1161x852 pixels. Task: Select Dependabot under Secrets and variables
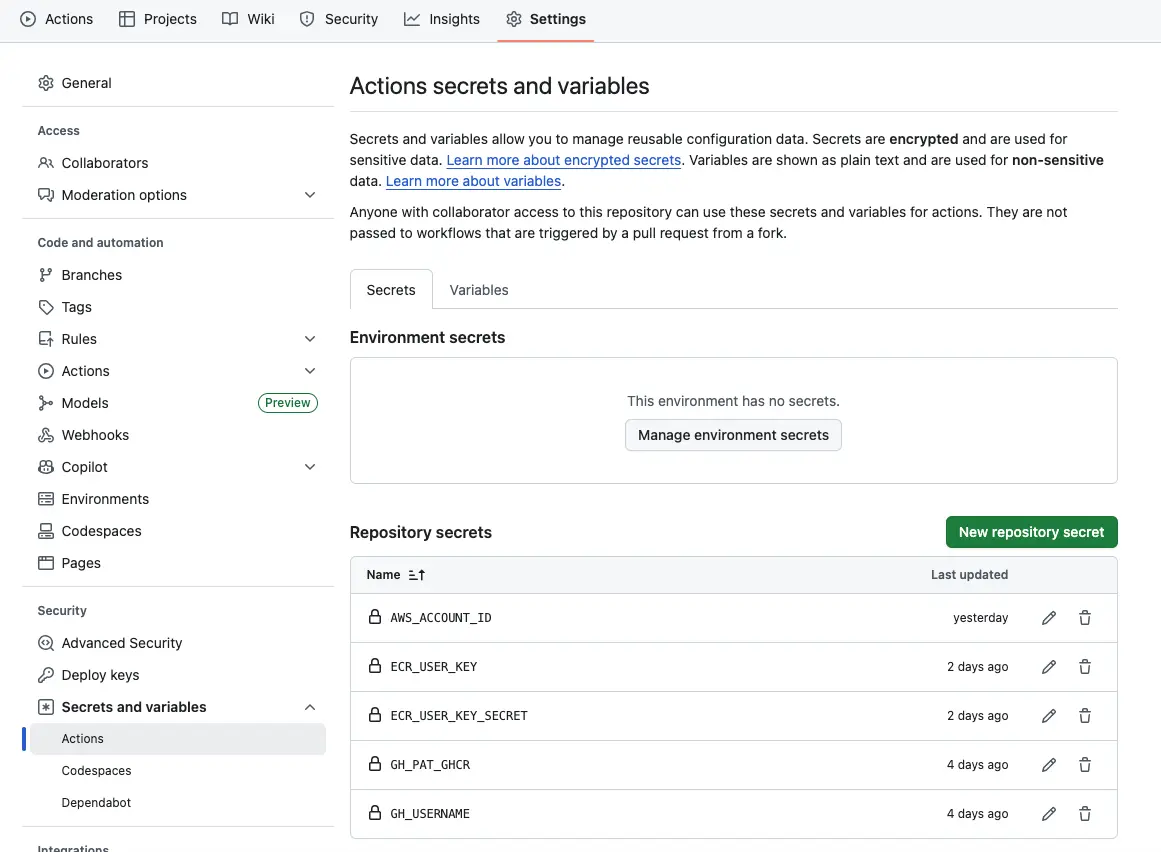coord(96,803)
